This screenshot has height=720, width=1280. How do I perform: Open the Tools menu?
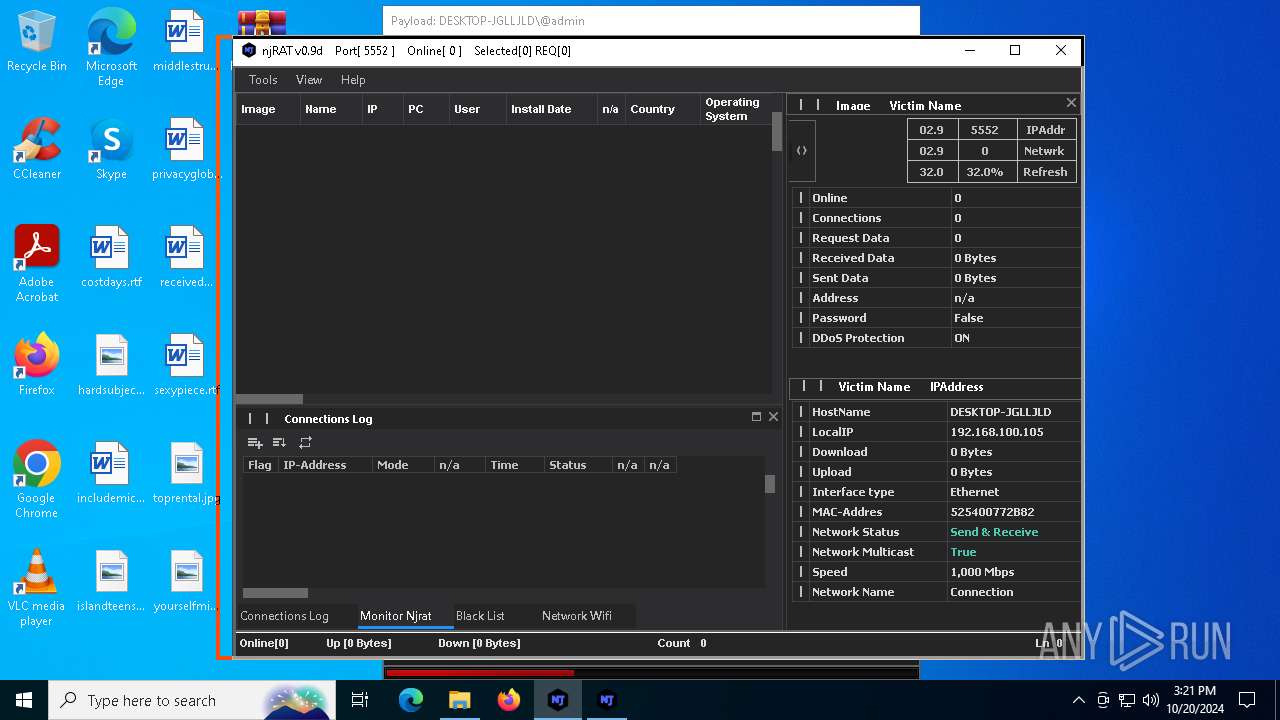(x=263, y=80)
